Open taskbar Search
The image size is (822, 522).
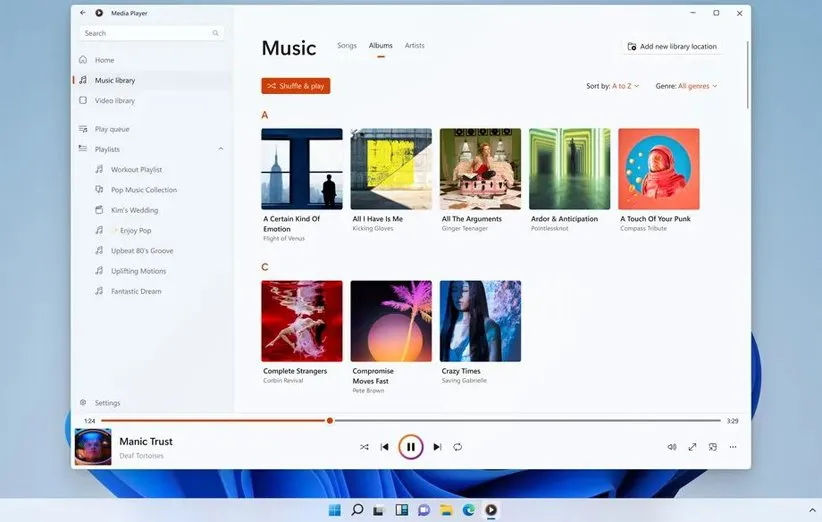point(357,510)
